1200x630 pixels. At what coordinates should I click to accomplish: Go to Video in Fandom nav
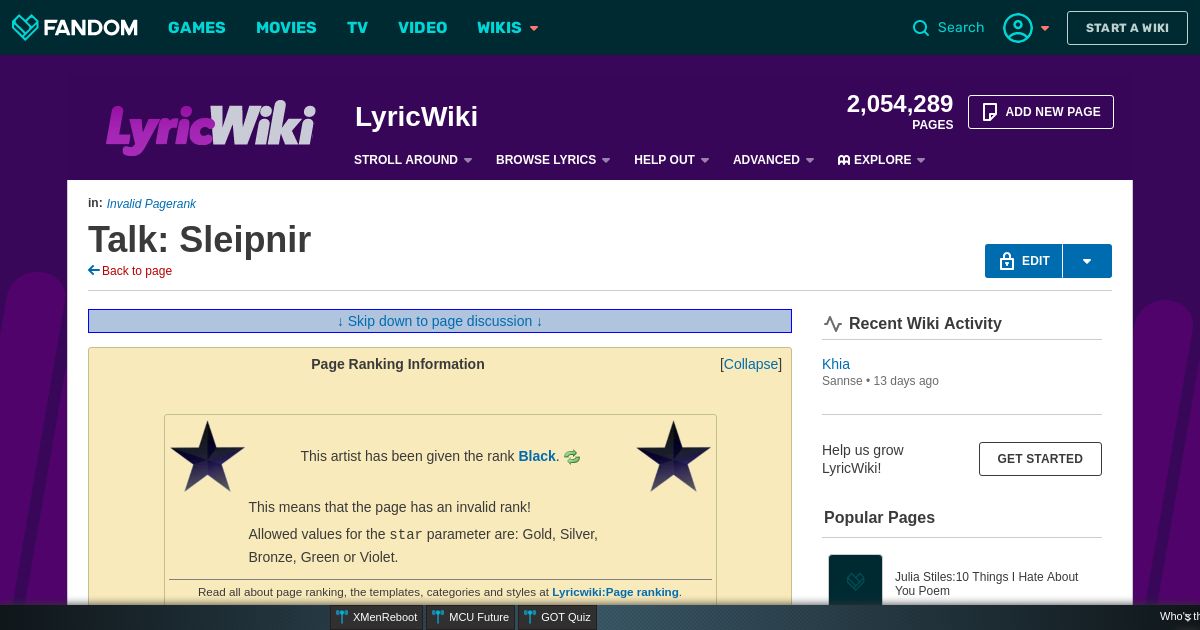(x=423, y=28)
